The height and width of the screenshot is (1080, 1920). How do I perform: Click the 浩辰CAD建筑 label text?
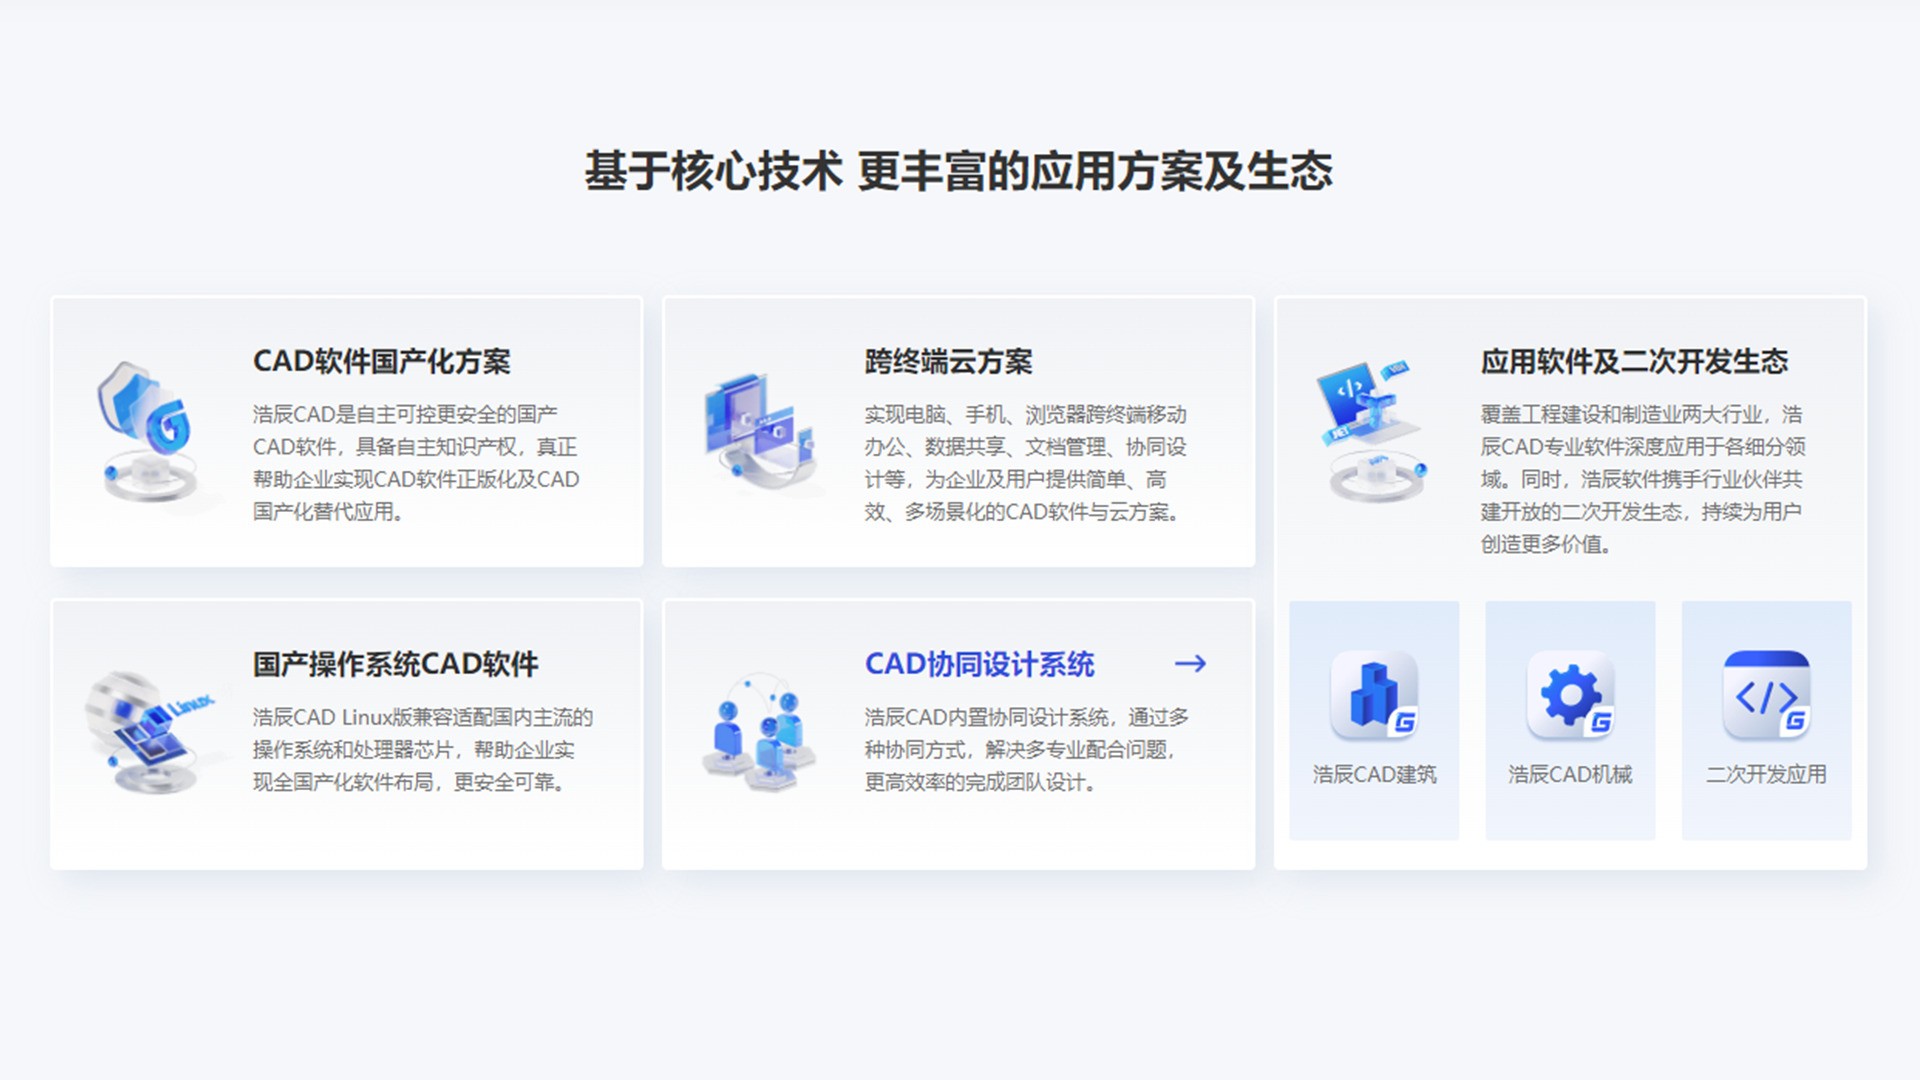point(1374,773)
